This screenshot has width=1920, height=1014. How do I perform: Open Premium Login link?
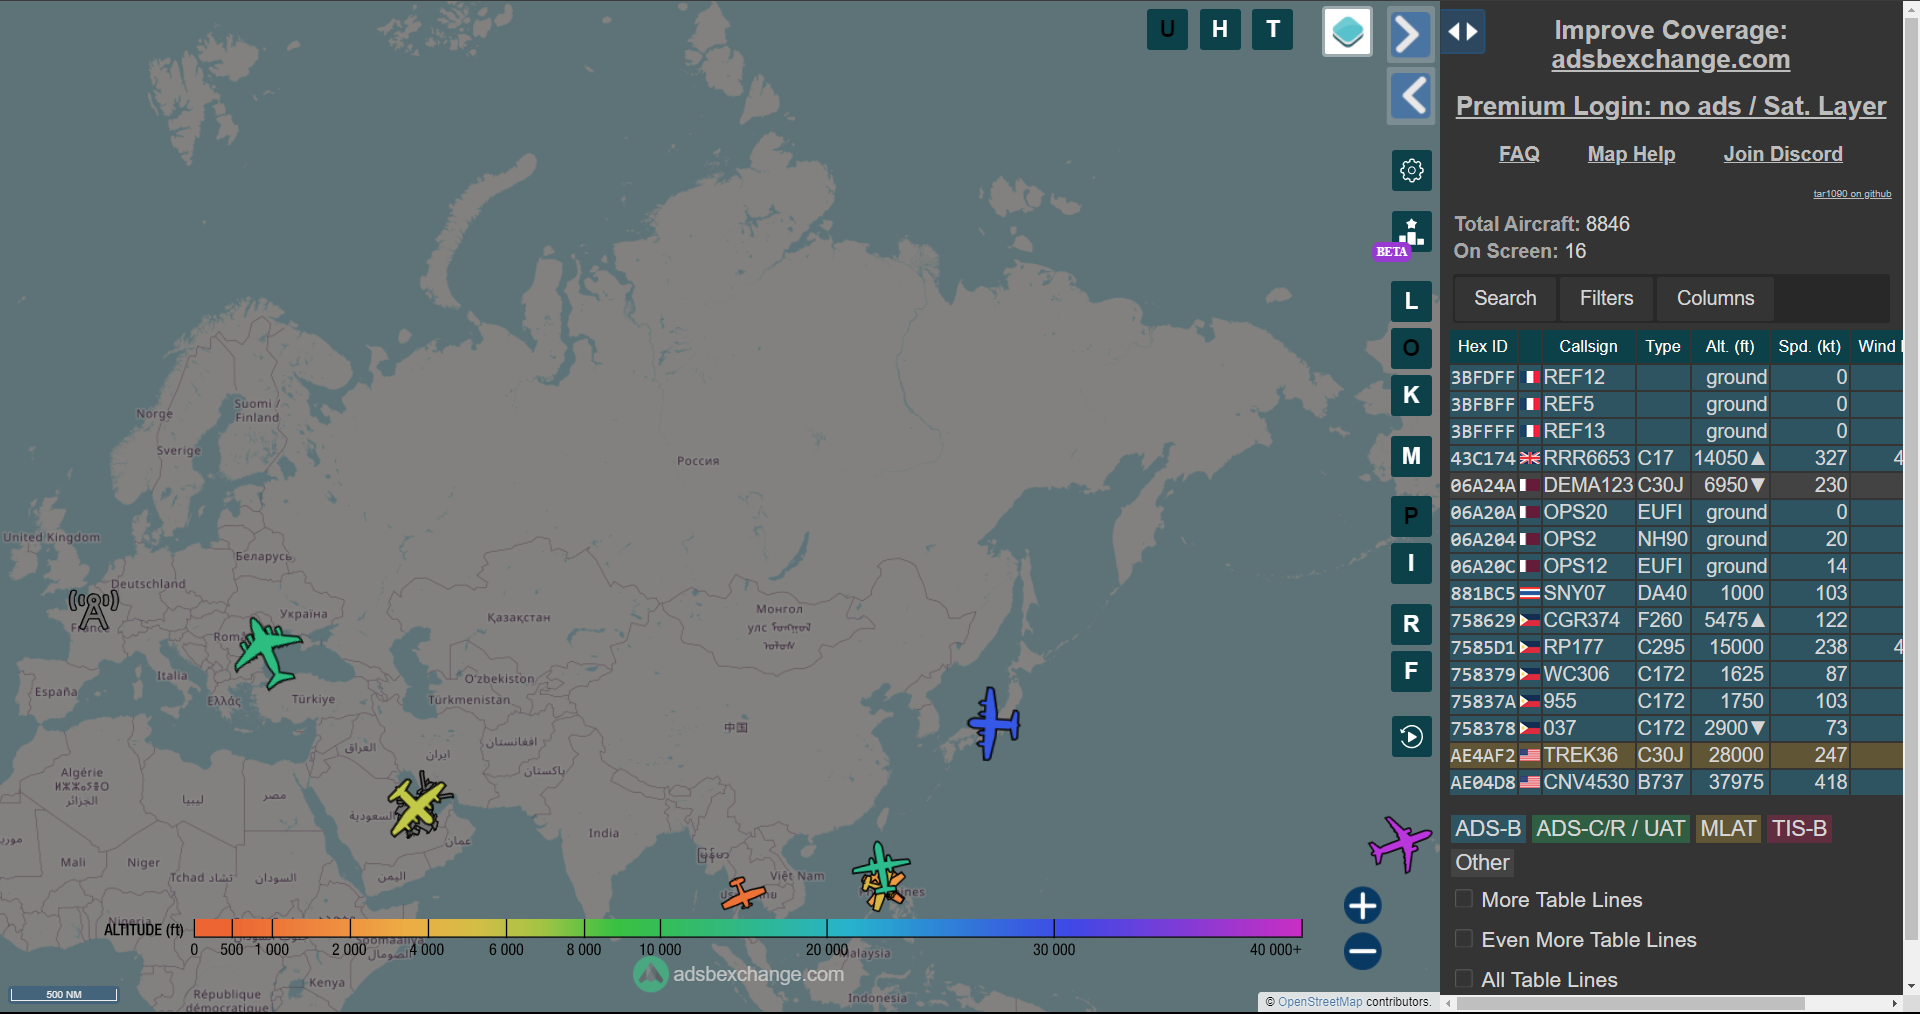pyautogui.click(x=1671, y=106)
